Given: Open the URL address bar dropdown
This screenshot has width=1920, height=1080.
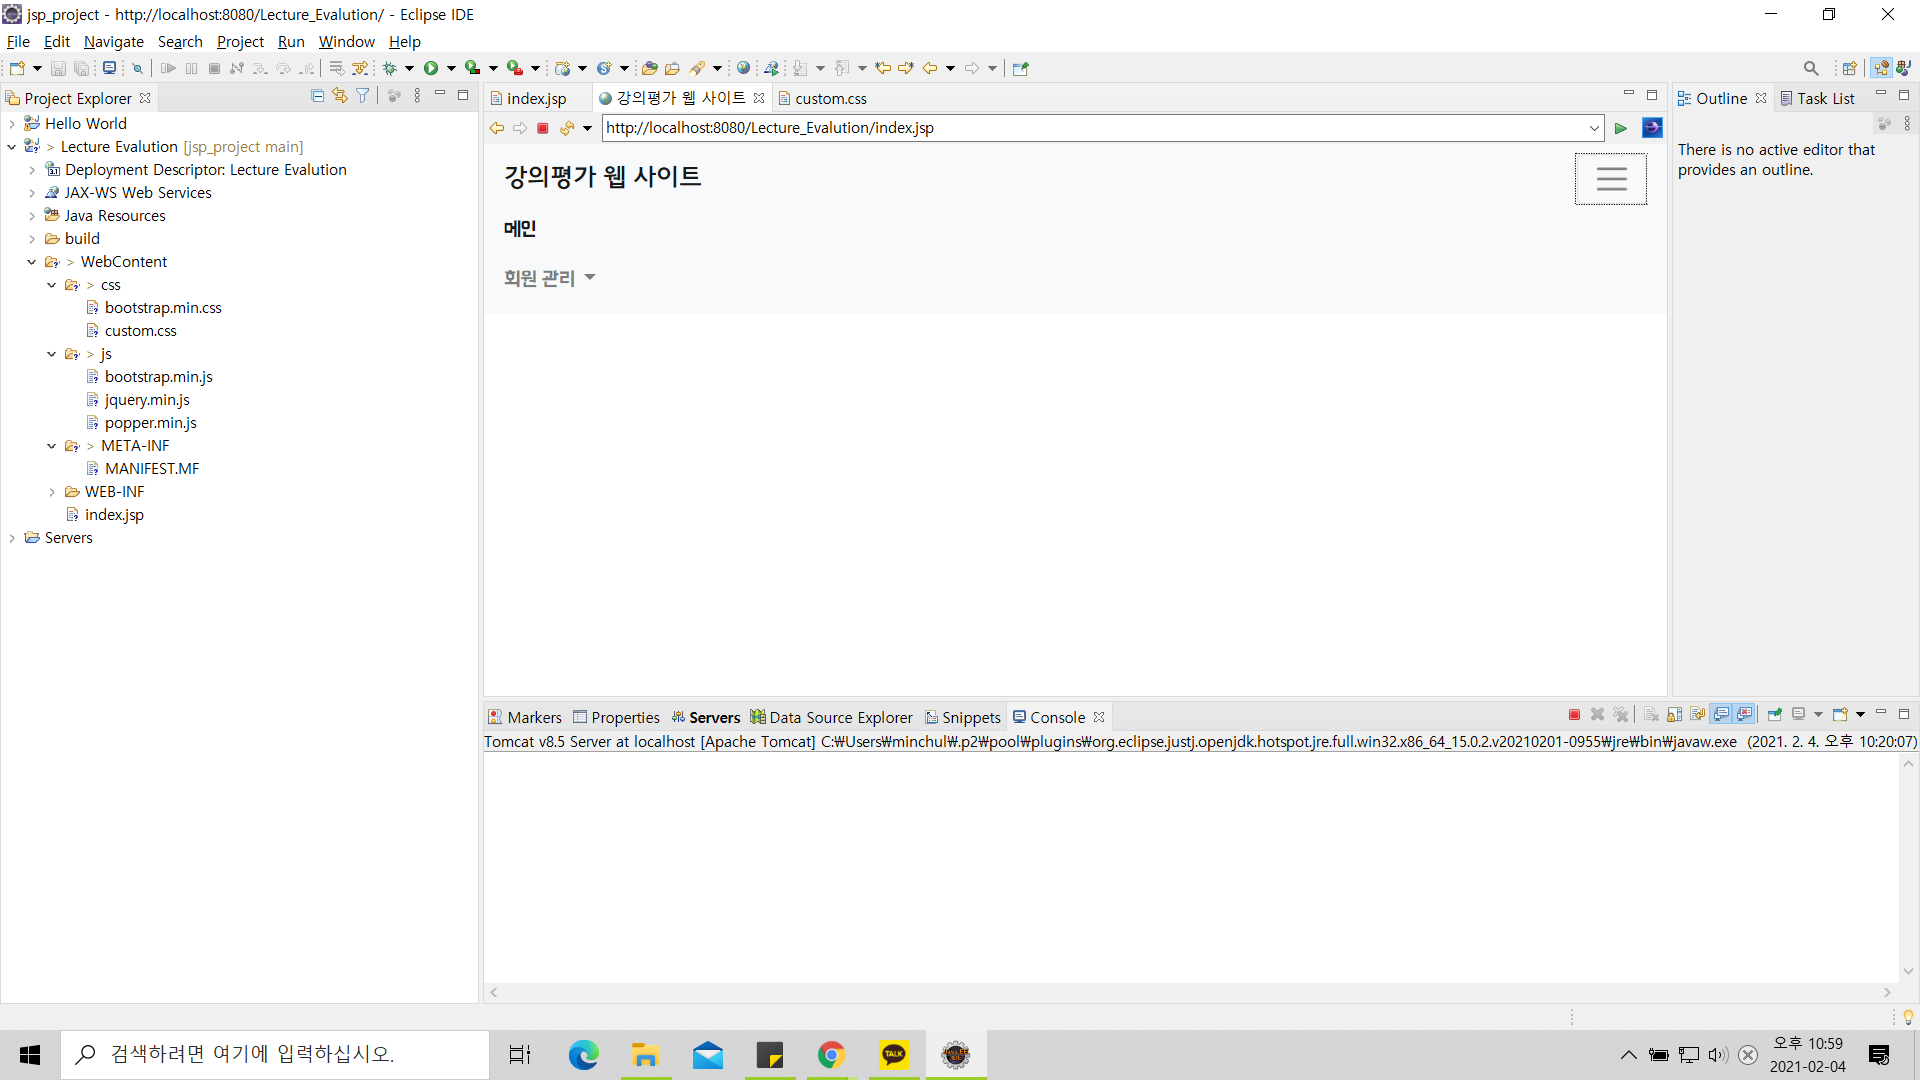Looking at the screenshot, I should pos(1594,128).
